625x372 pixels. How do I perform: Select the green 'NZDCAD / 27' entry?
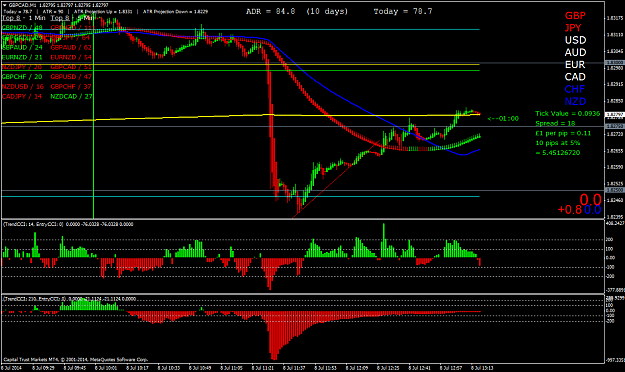coord(71,96)
